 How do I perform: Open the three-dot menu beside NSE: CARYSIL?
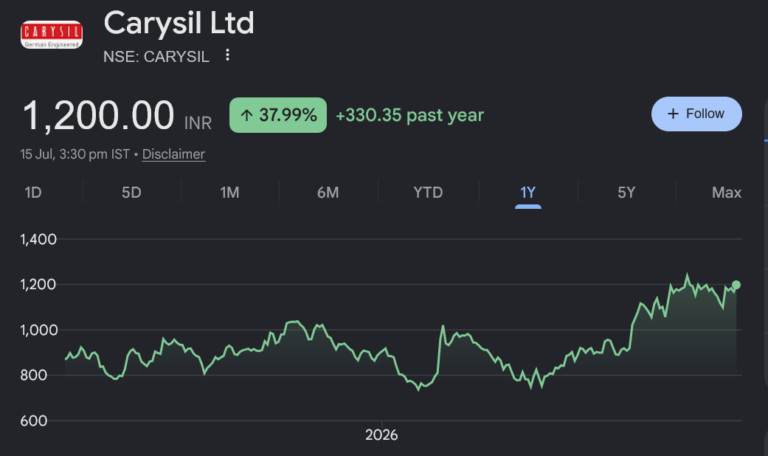point(227,55)
